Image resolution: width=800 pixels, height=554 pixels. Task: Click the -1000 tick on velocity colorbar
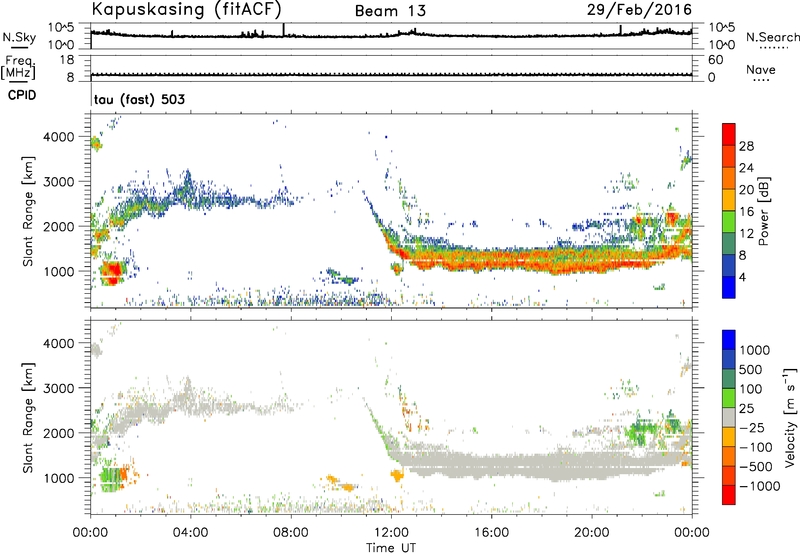pos(759,486)
